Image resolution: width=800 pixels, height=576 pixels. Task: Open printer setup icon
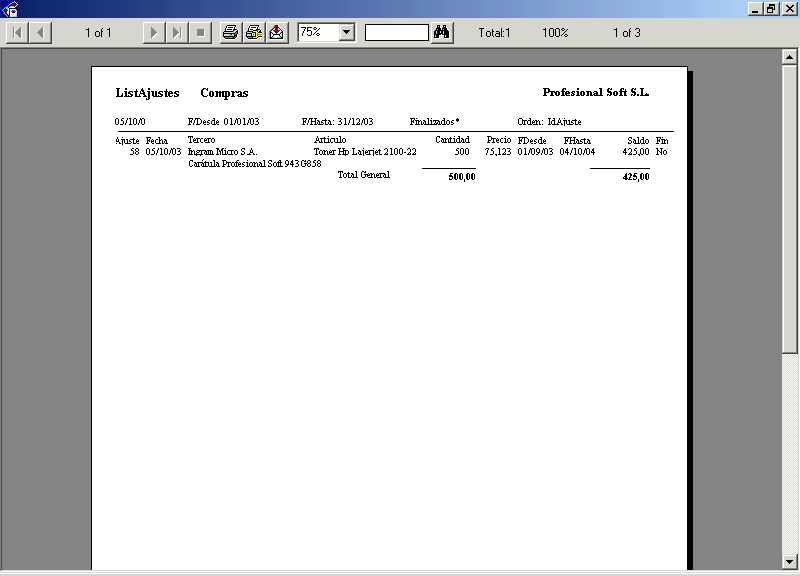tap(254, 33)
